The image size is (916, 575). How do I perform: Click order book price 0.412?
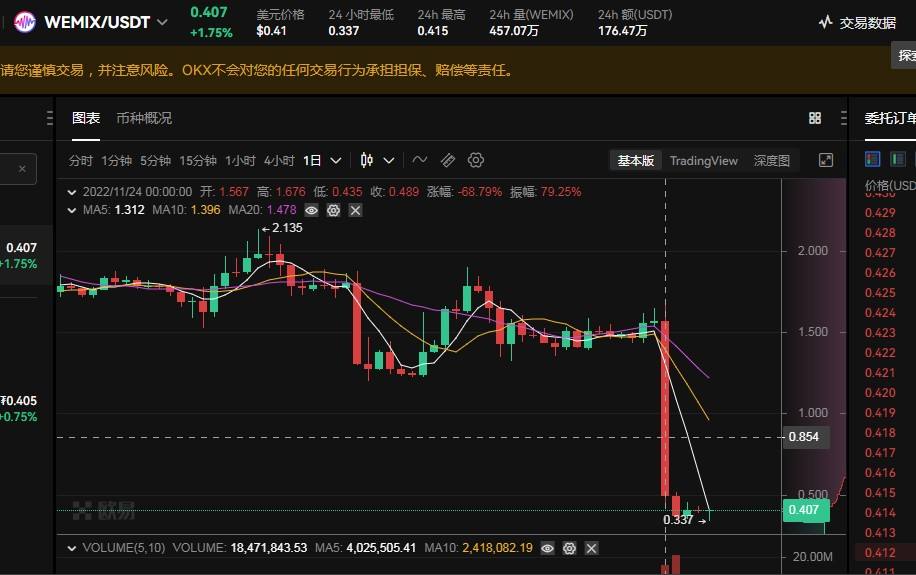coord(880,553)
